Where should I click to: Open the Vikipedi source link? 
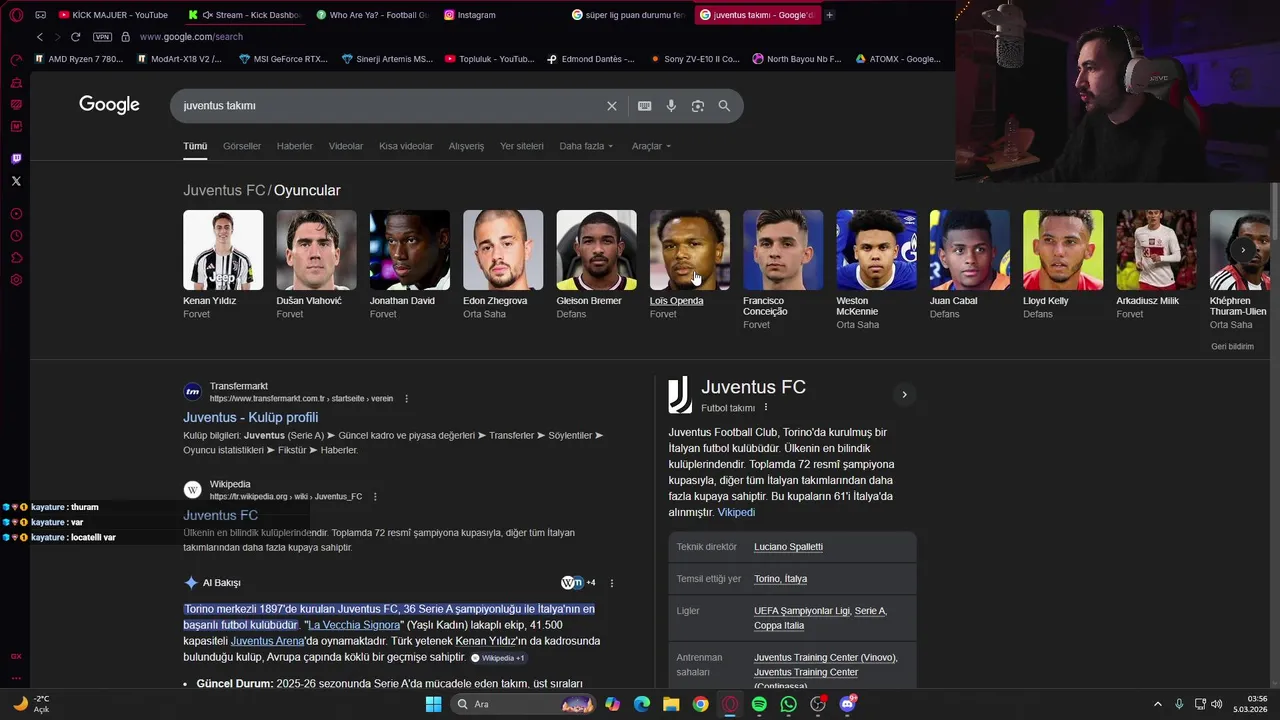(x=736, y=512)
